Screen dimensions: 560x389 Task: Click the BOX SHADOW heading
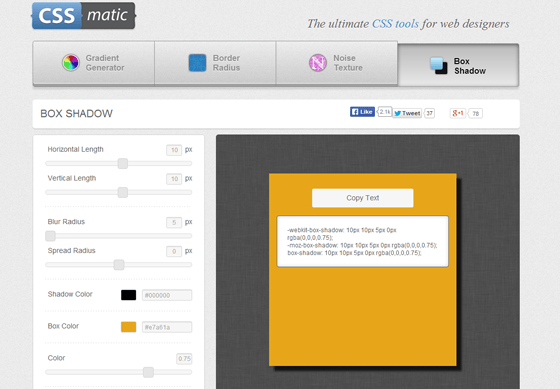point(76,114)
